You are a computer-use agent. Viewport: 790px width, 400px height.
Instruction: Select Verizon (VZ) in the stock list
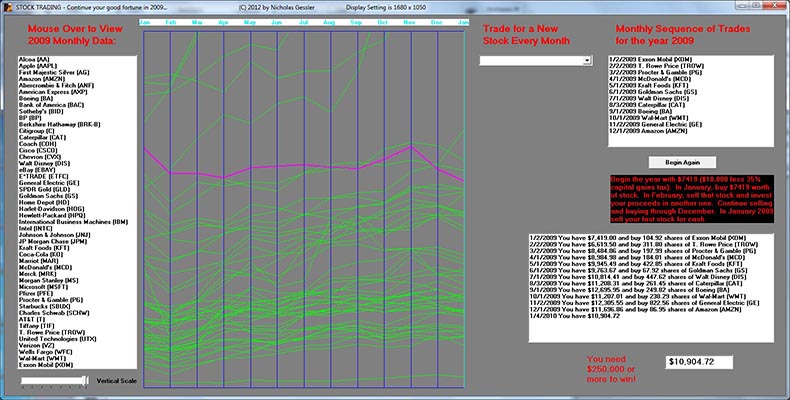(x=37, y=346)
